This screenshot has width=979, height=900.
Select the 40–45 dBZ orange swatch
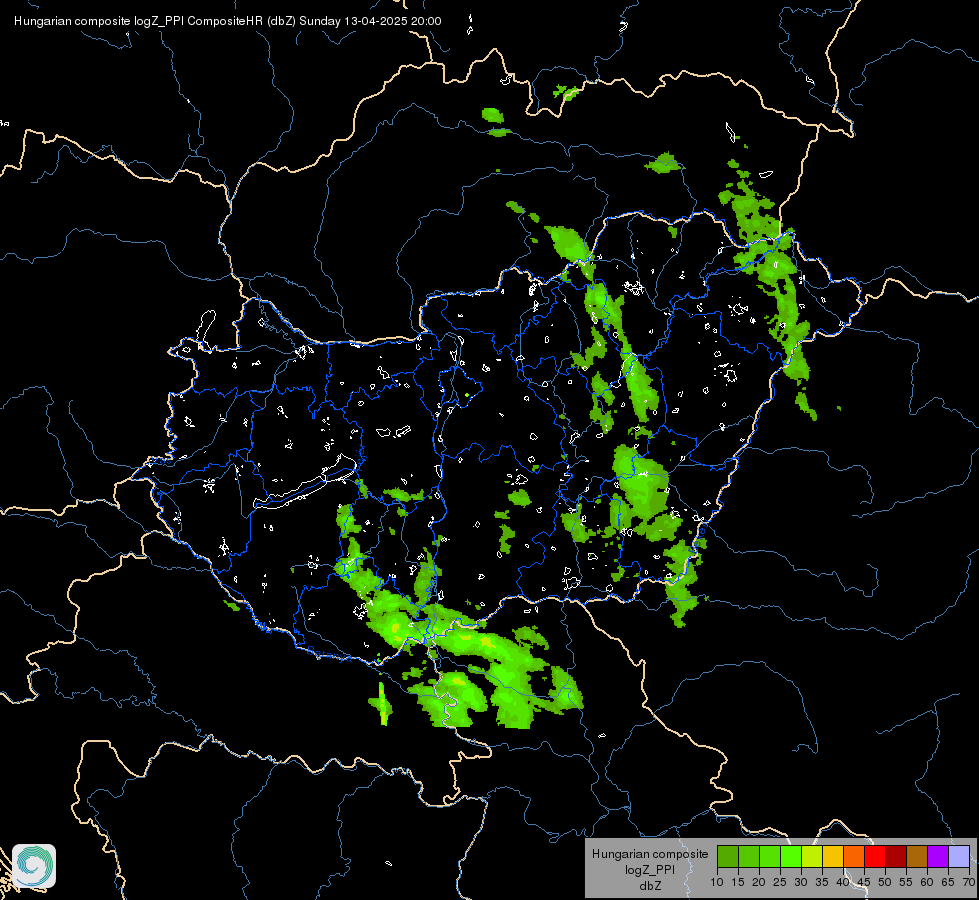pos(854,856)
